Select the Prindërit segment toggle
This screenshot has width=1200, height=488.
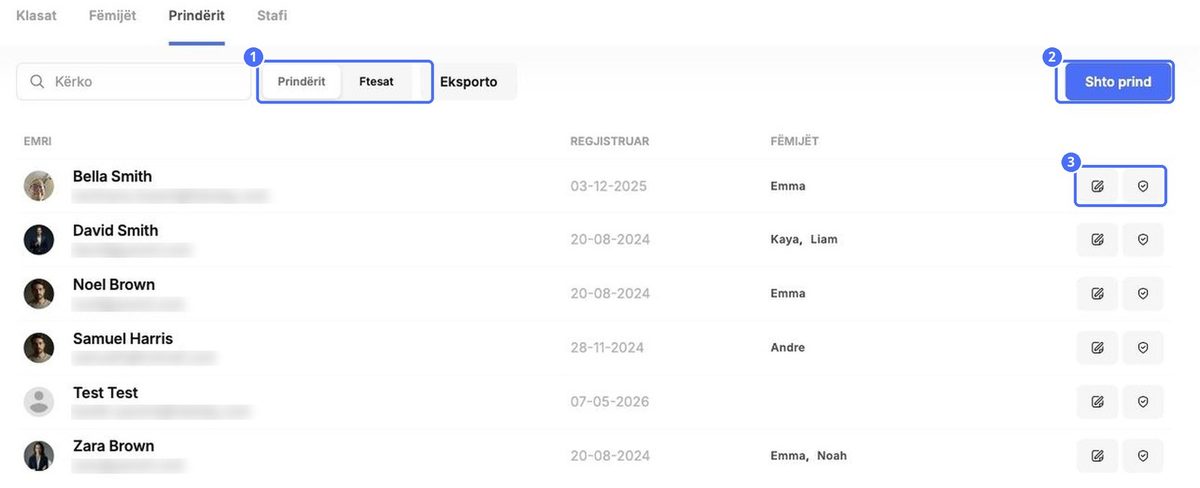pos(301,82)
